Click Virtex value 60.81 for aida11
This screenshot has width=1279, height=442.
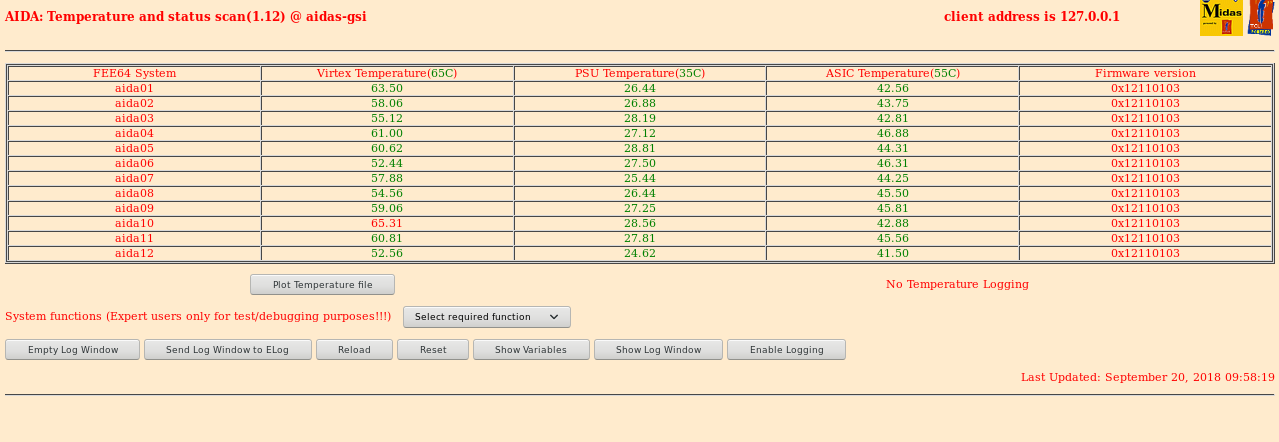[x=387, y=238]
